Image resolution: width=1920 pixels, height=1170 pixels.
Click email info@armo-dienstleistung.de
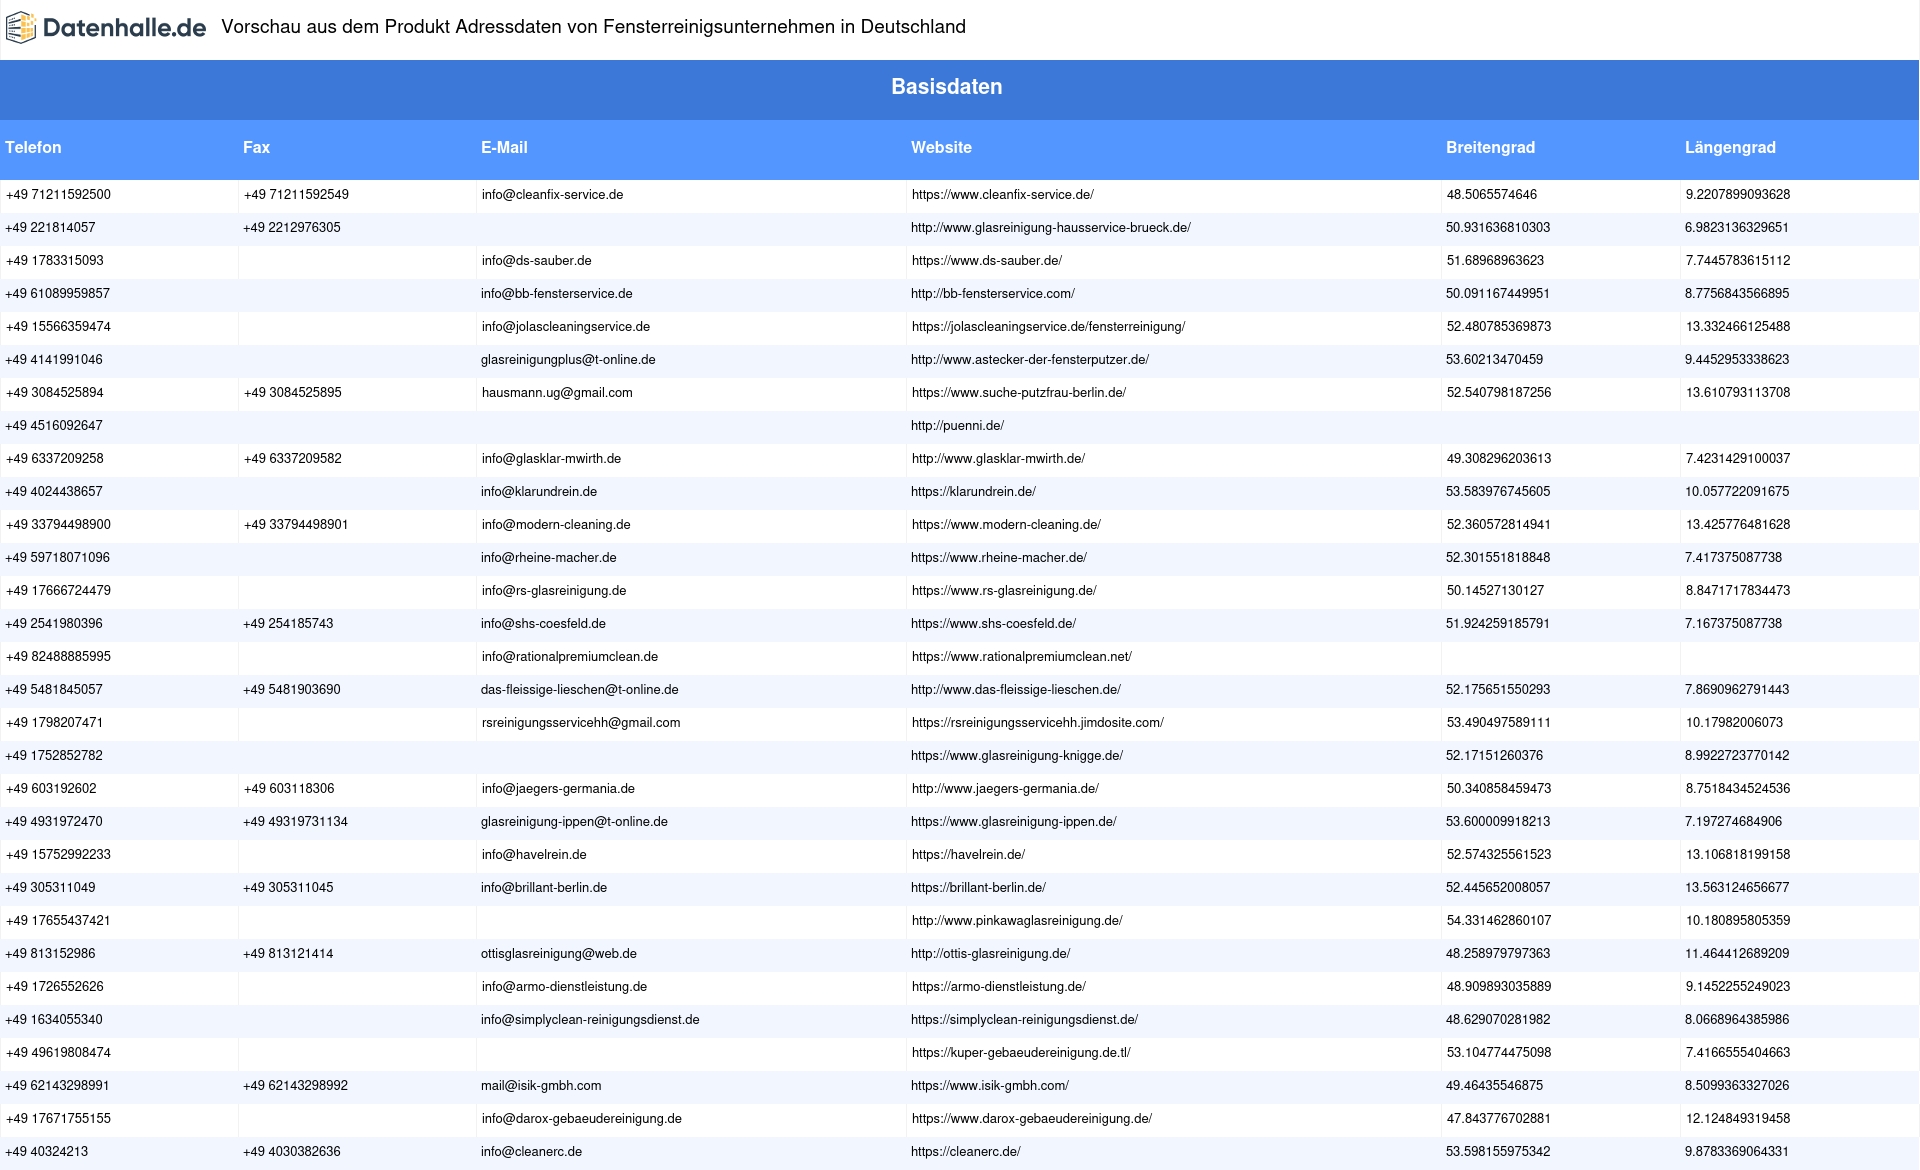[564, 987]
